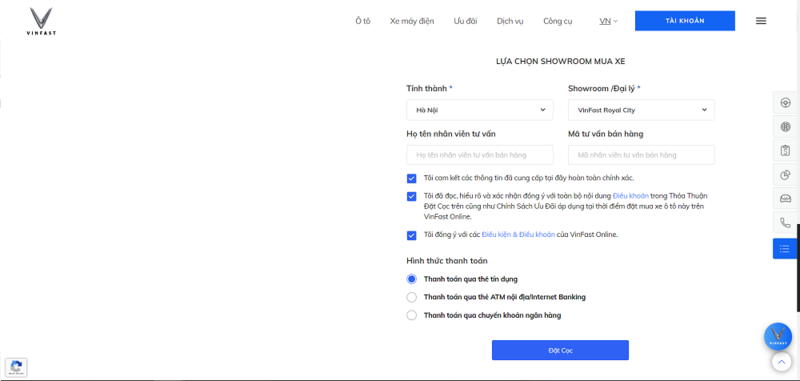Click the 'LỰA CHỌN SHOWROOM MUA XE' heading

pos(560,62)
